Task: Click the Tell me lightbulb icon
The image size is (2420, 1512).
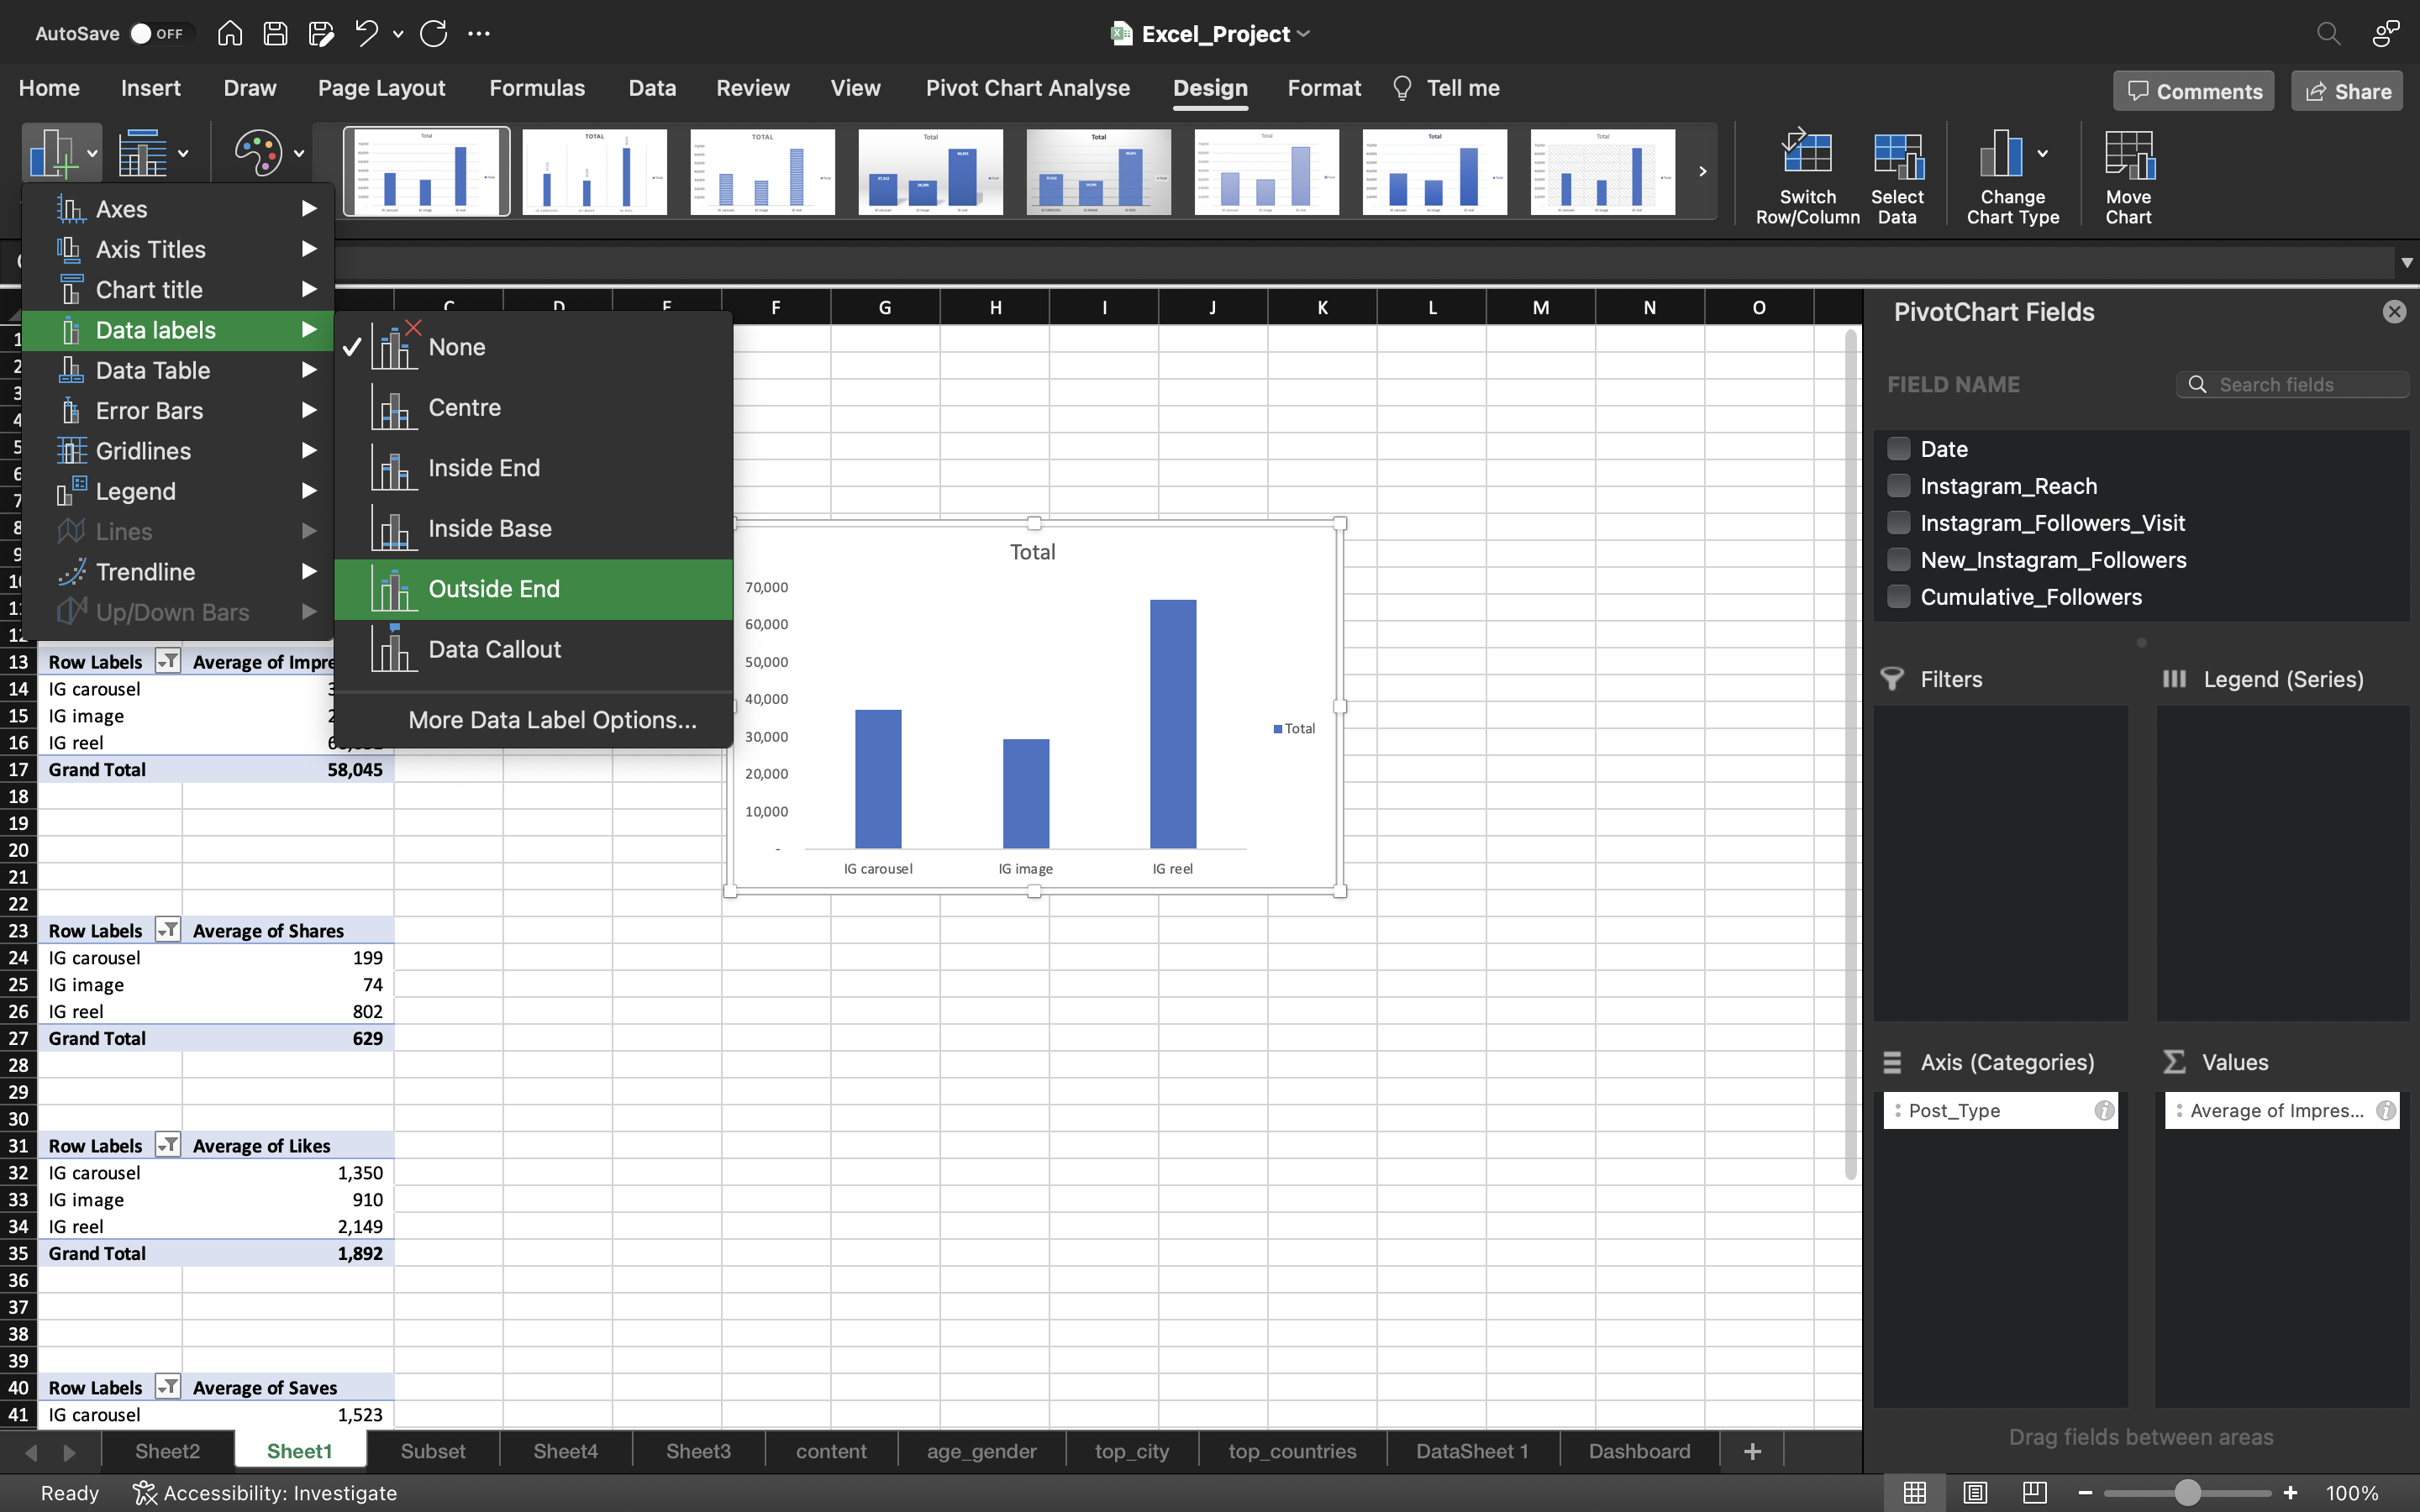Action: coord(1402,88)
